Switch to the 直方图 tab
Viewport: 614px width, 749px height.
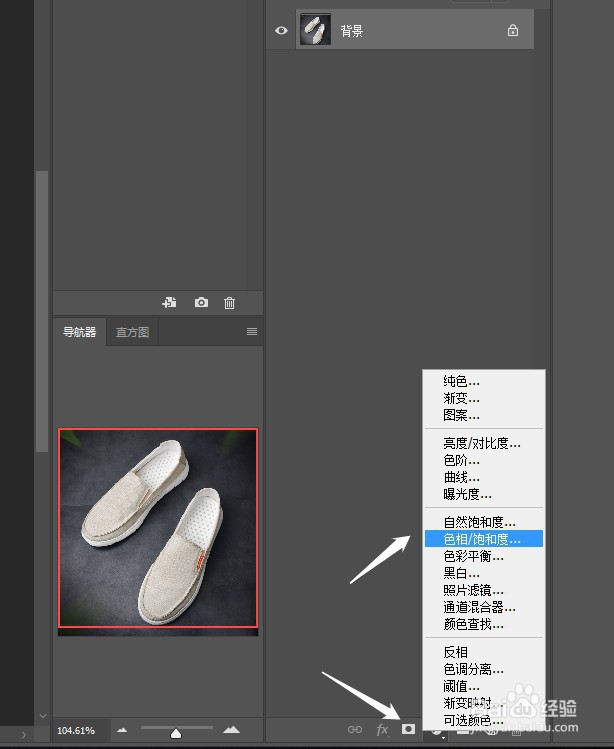[x=132, y=332]
